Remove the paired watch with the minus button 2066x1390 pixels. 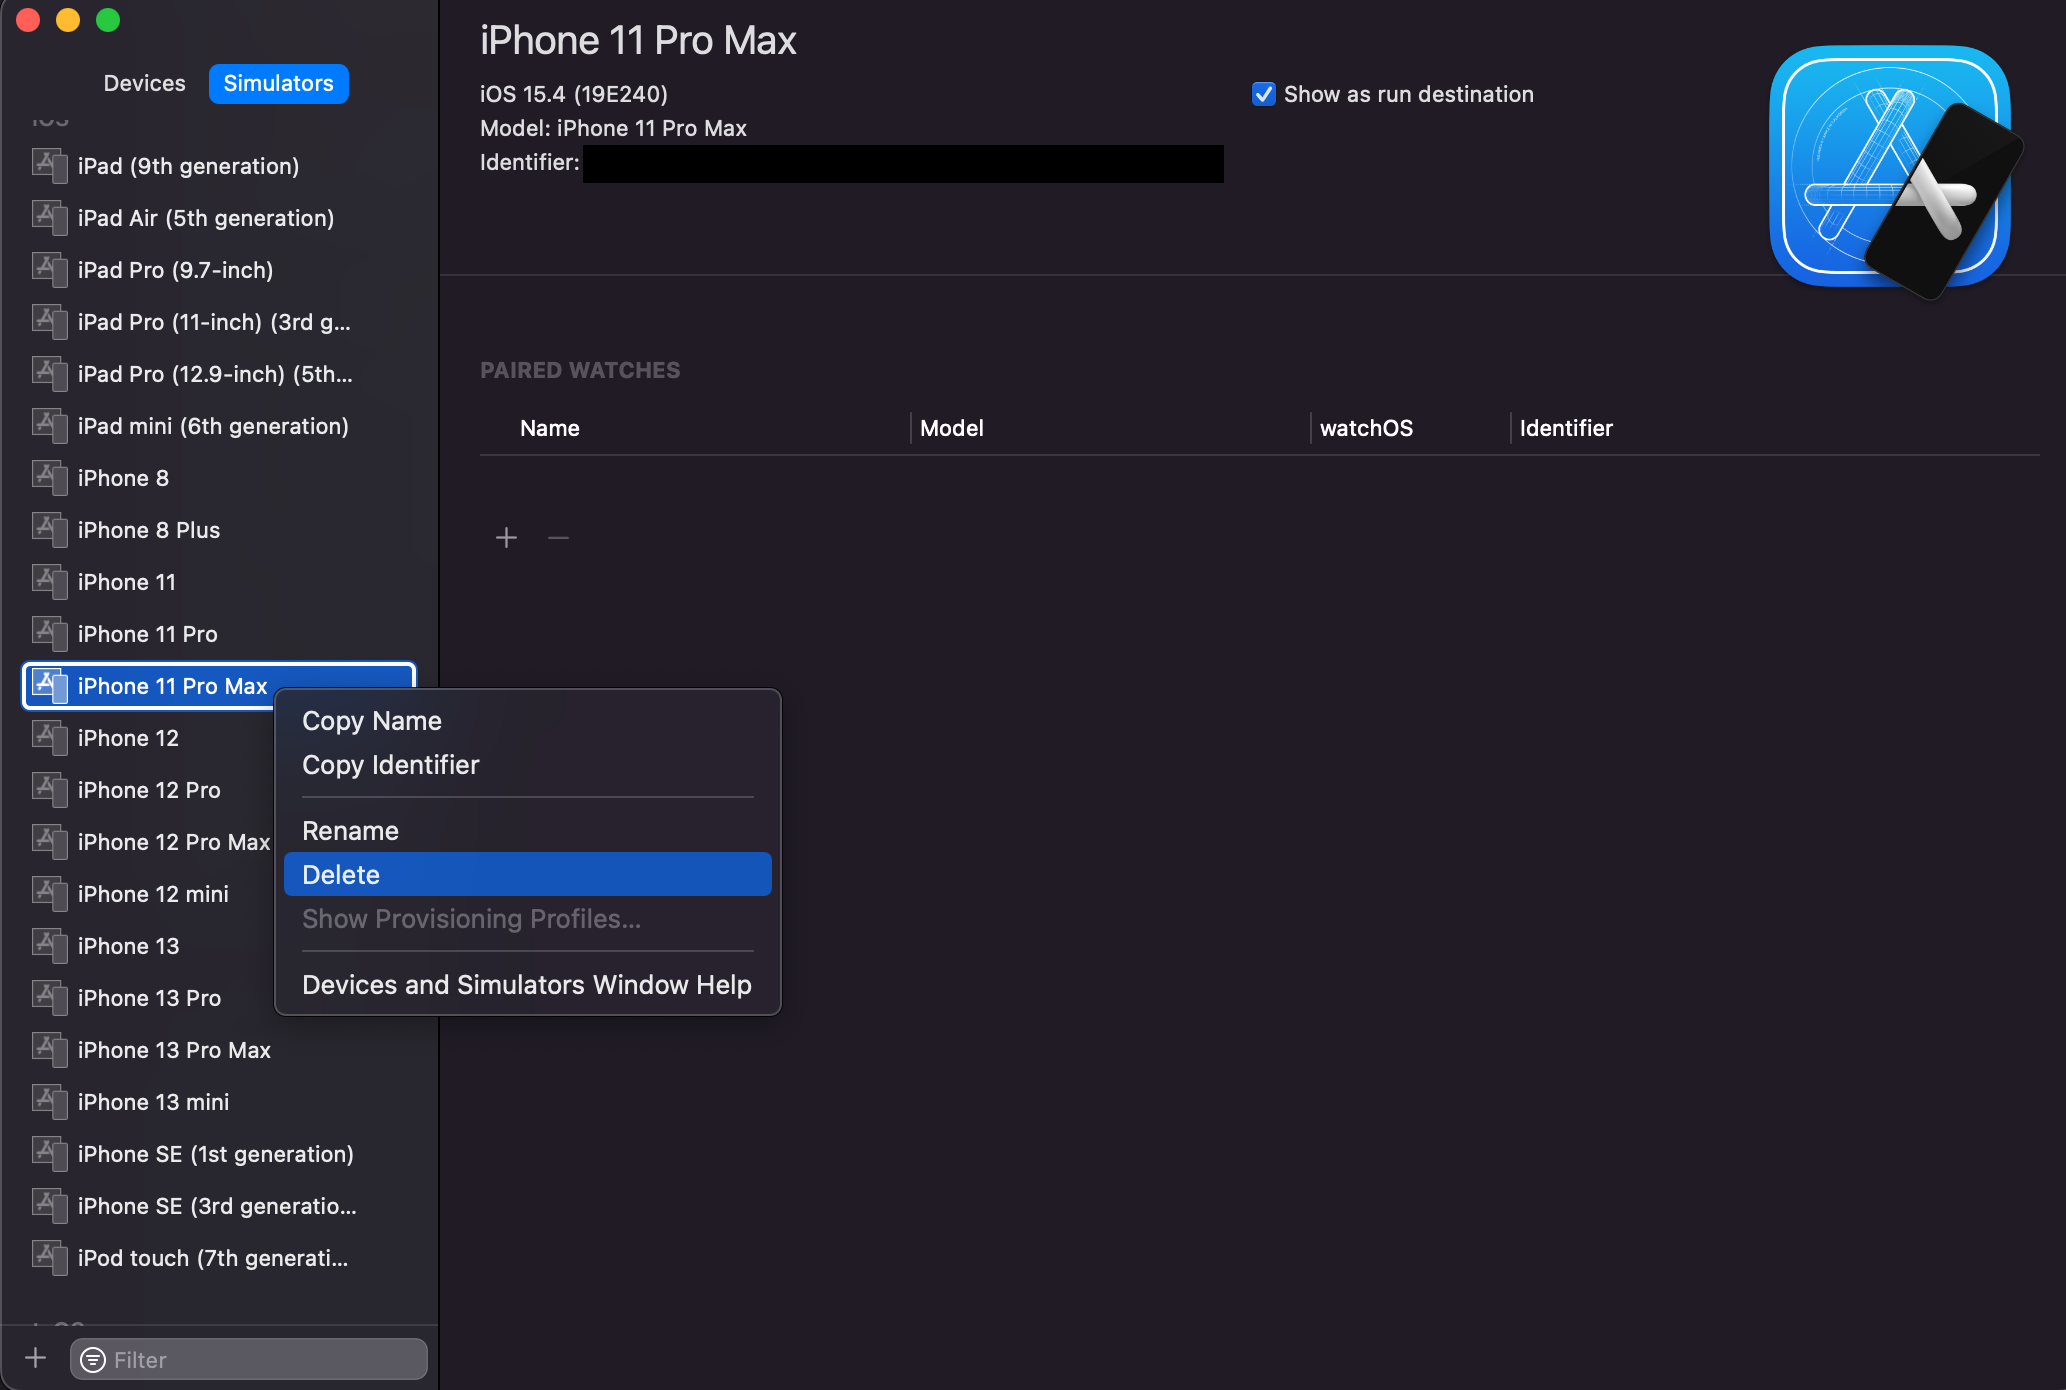[x=558, y=538]
